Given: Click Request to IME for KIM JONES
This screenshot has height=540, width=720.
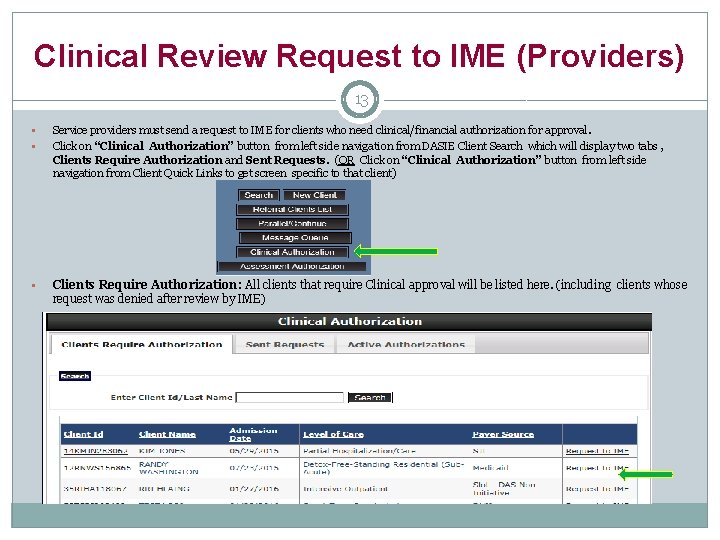Looking at the screenshot, I should 597,451.
